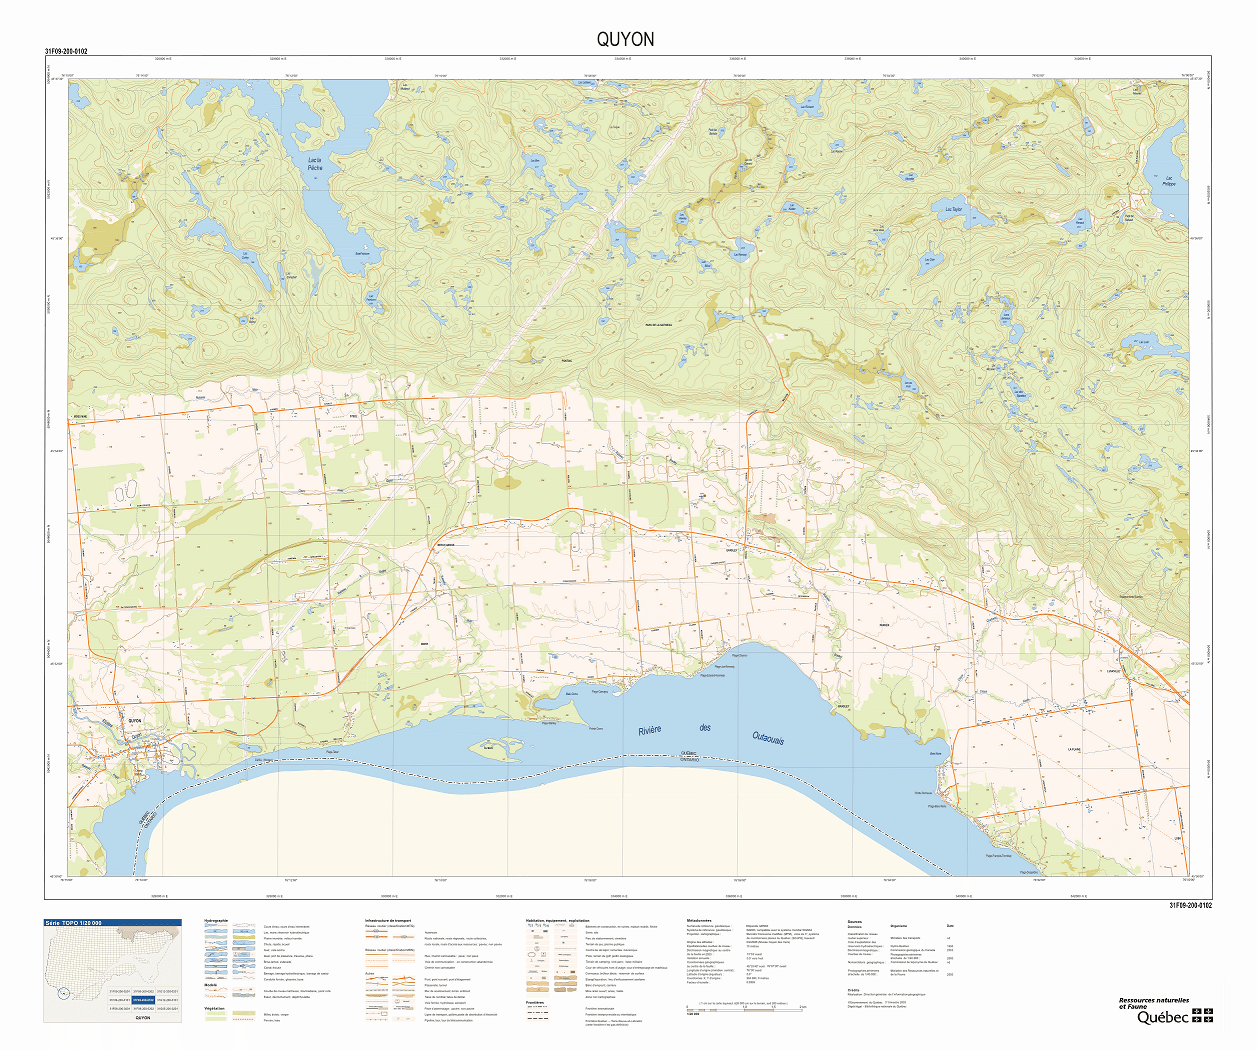1257x1050 pixels.
Task: Click the Lac Philippe label
Action: pyautogui.click(x=1169, y=182)
